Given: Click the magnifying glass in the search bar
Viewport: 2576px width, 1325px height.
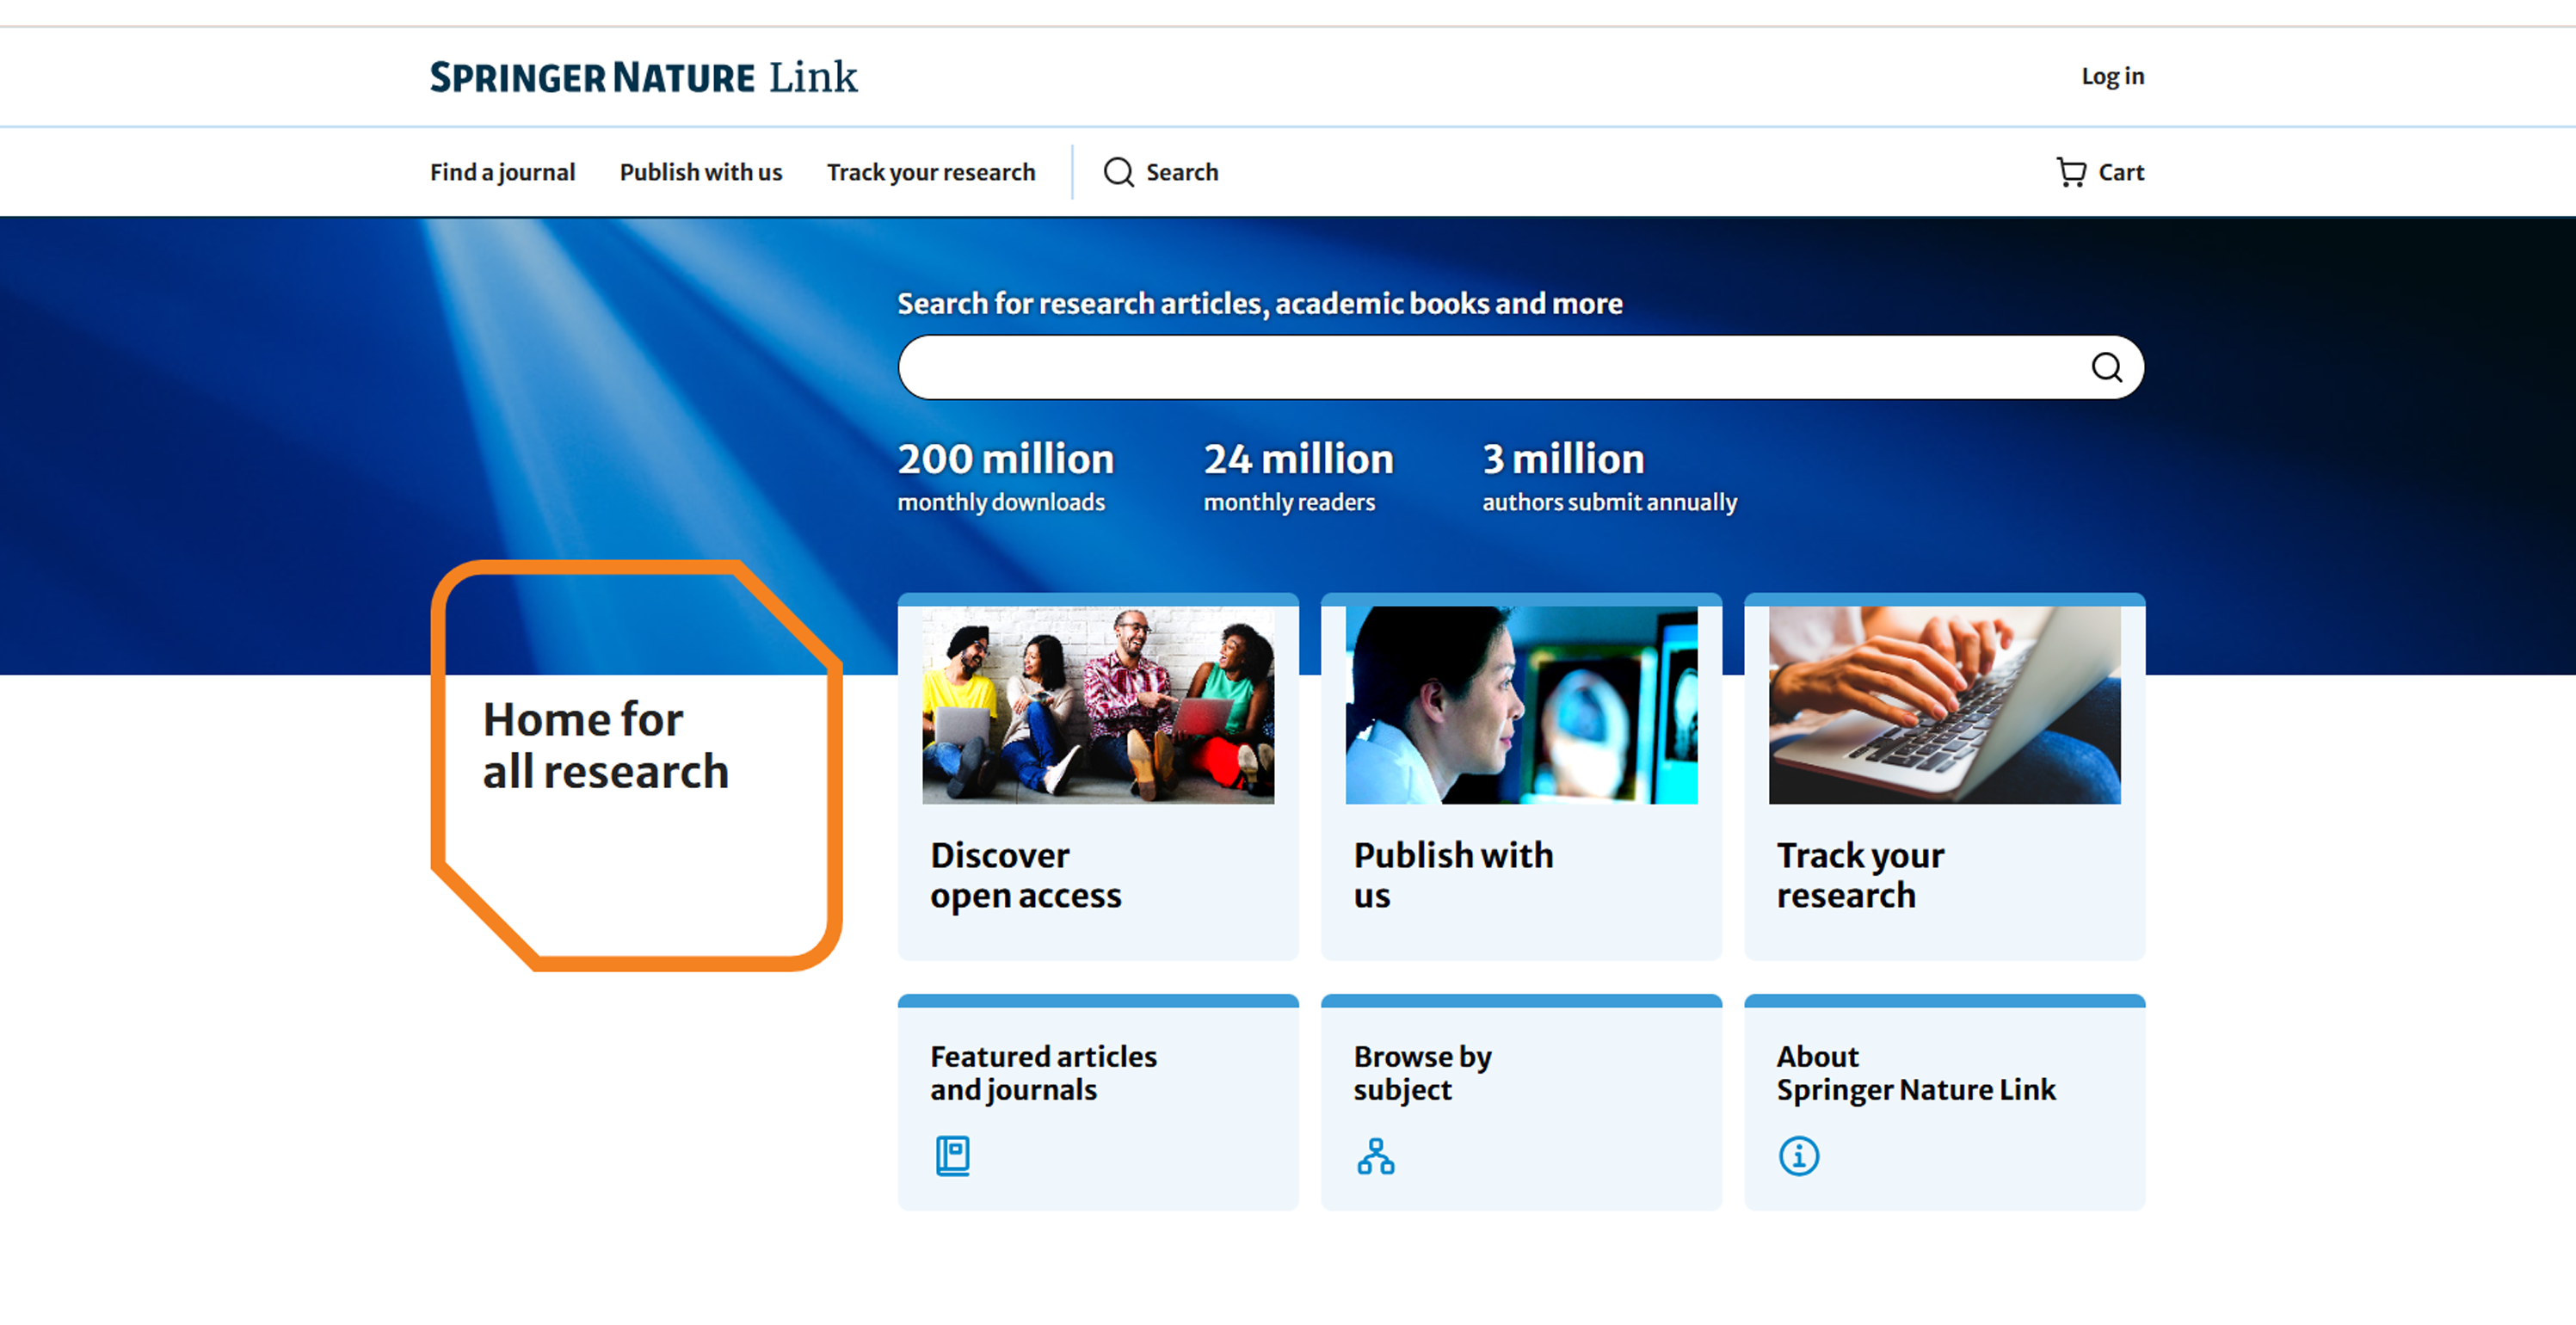Looking at the screenshot, I should coord(2108,367).
